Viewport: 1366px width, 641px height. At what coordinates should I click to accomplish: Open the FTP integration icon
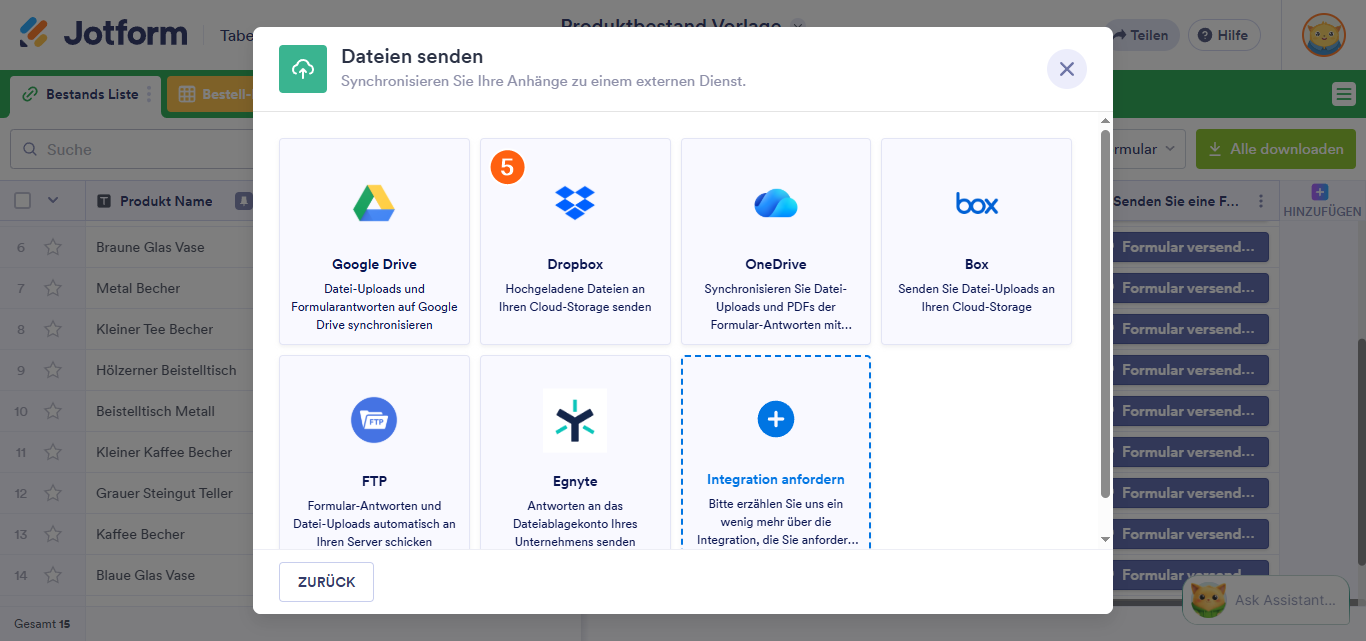[x=374, y=420]
